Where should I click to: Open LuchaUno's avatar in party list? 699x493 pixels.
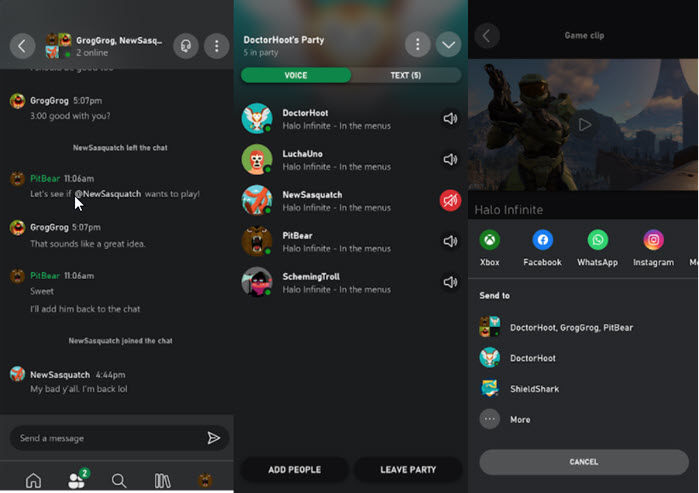click(x=257, y=160)
